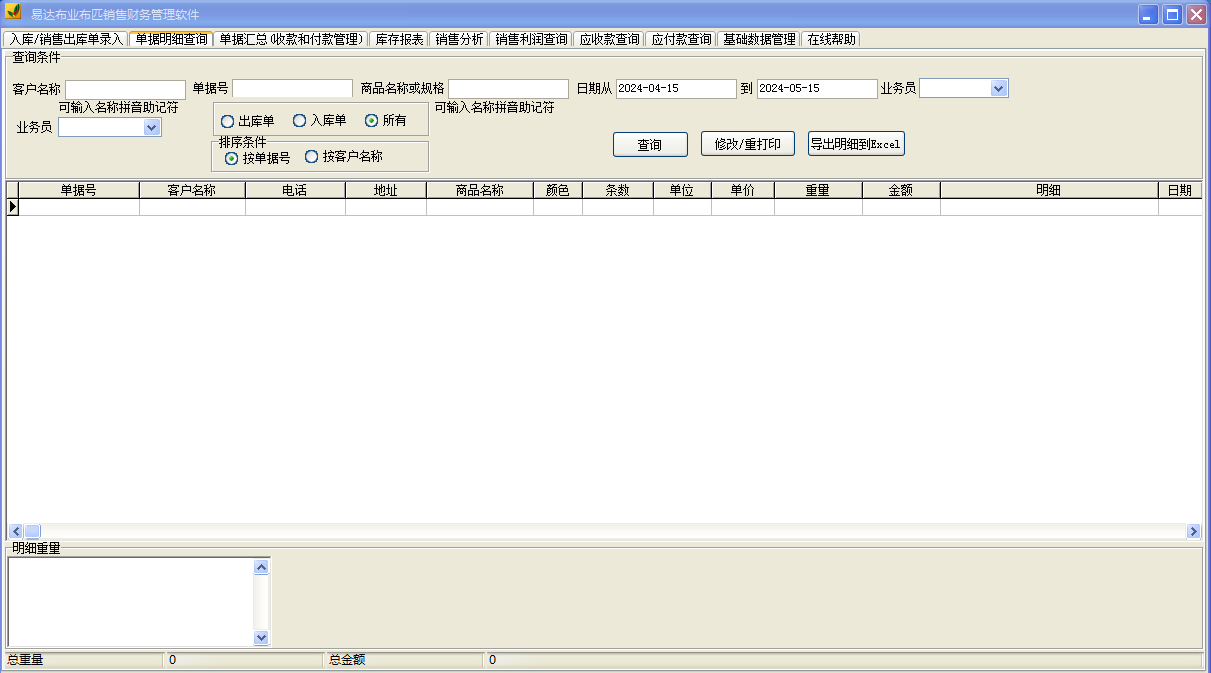This screenshot has width=1211, height=673.
Task: Open the 应收款查询 tab
Action: pos(609,39)
